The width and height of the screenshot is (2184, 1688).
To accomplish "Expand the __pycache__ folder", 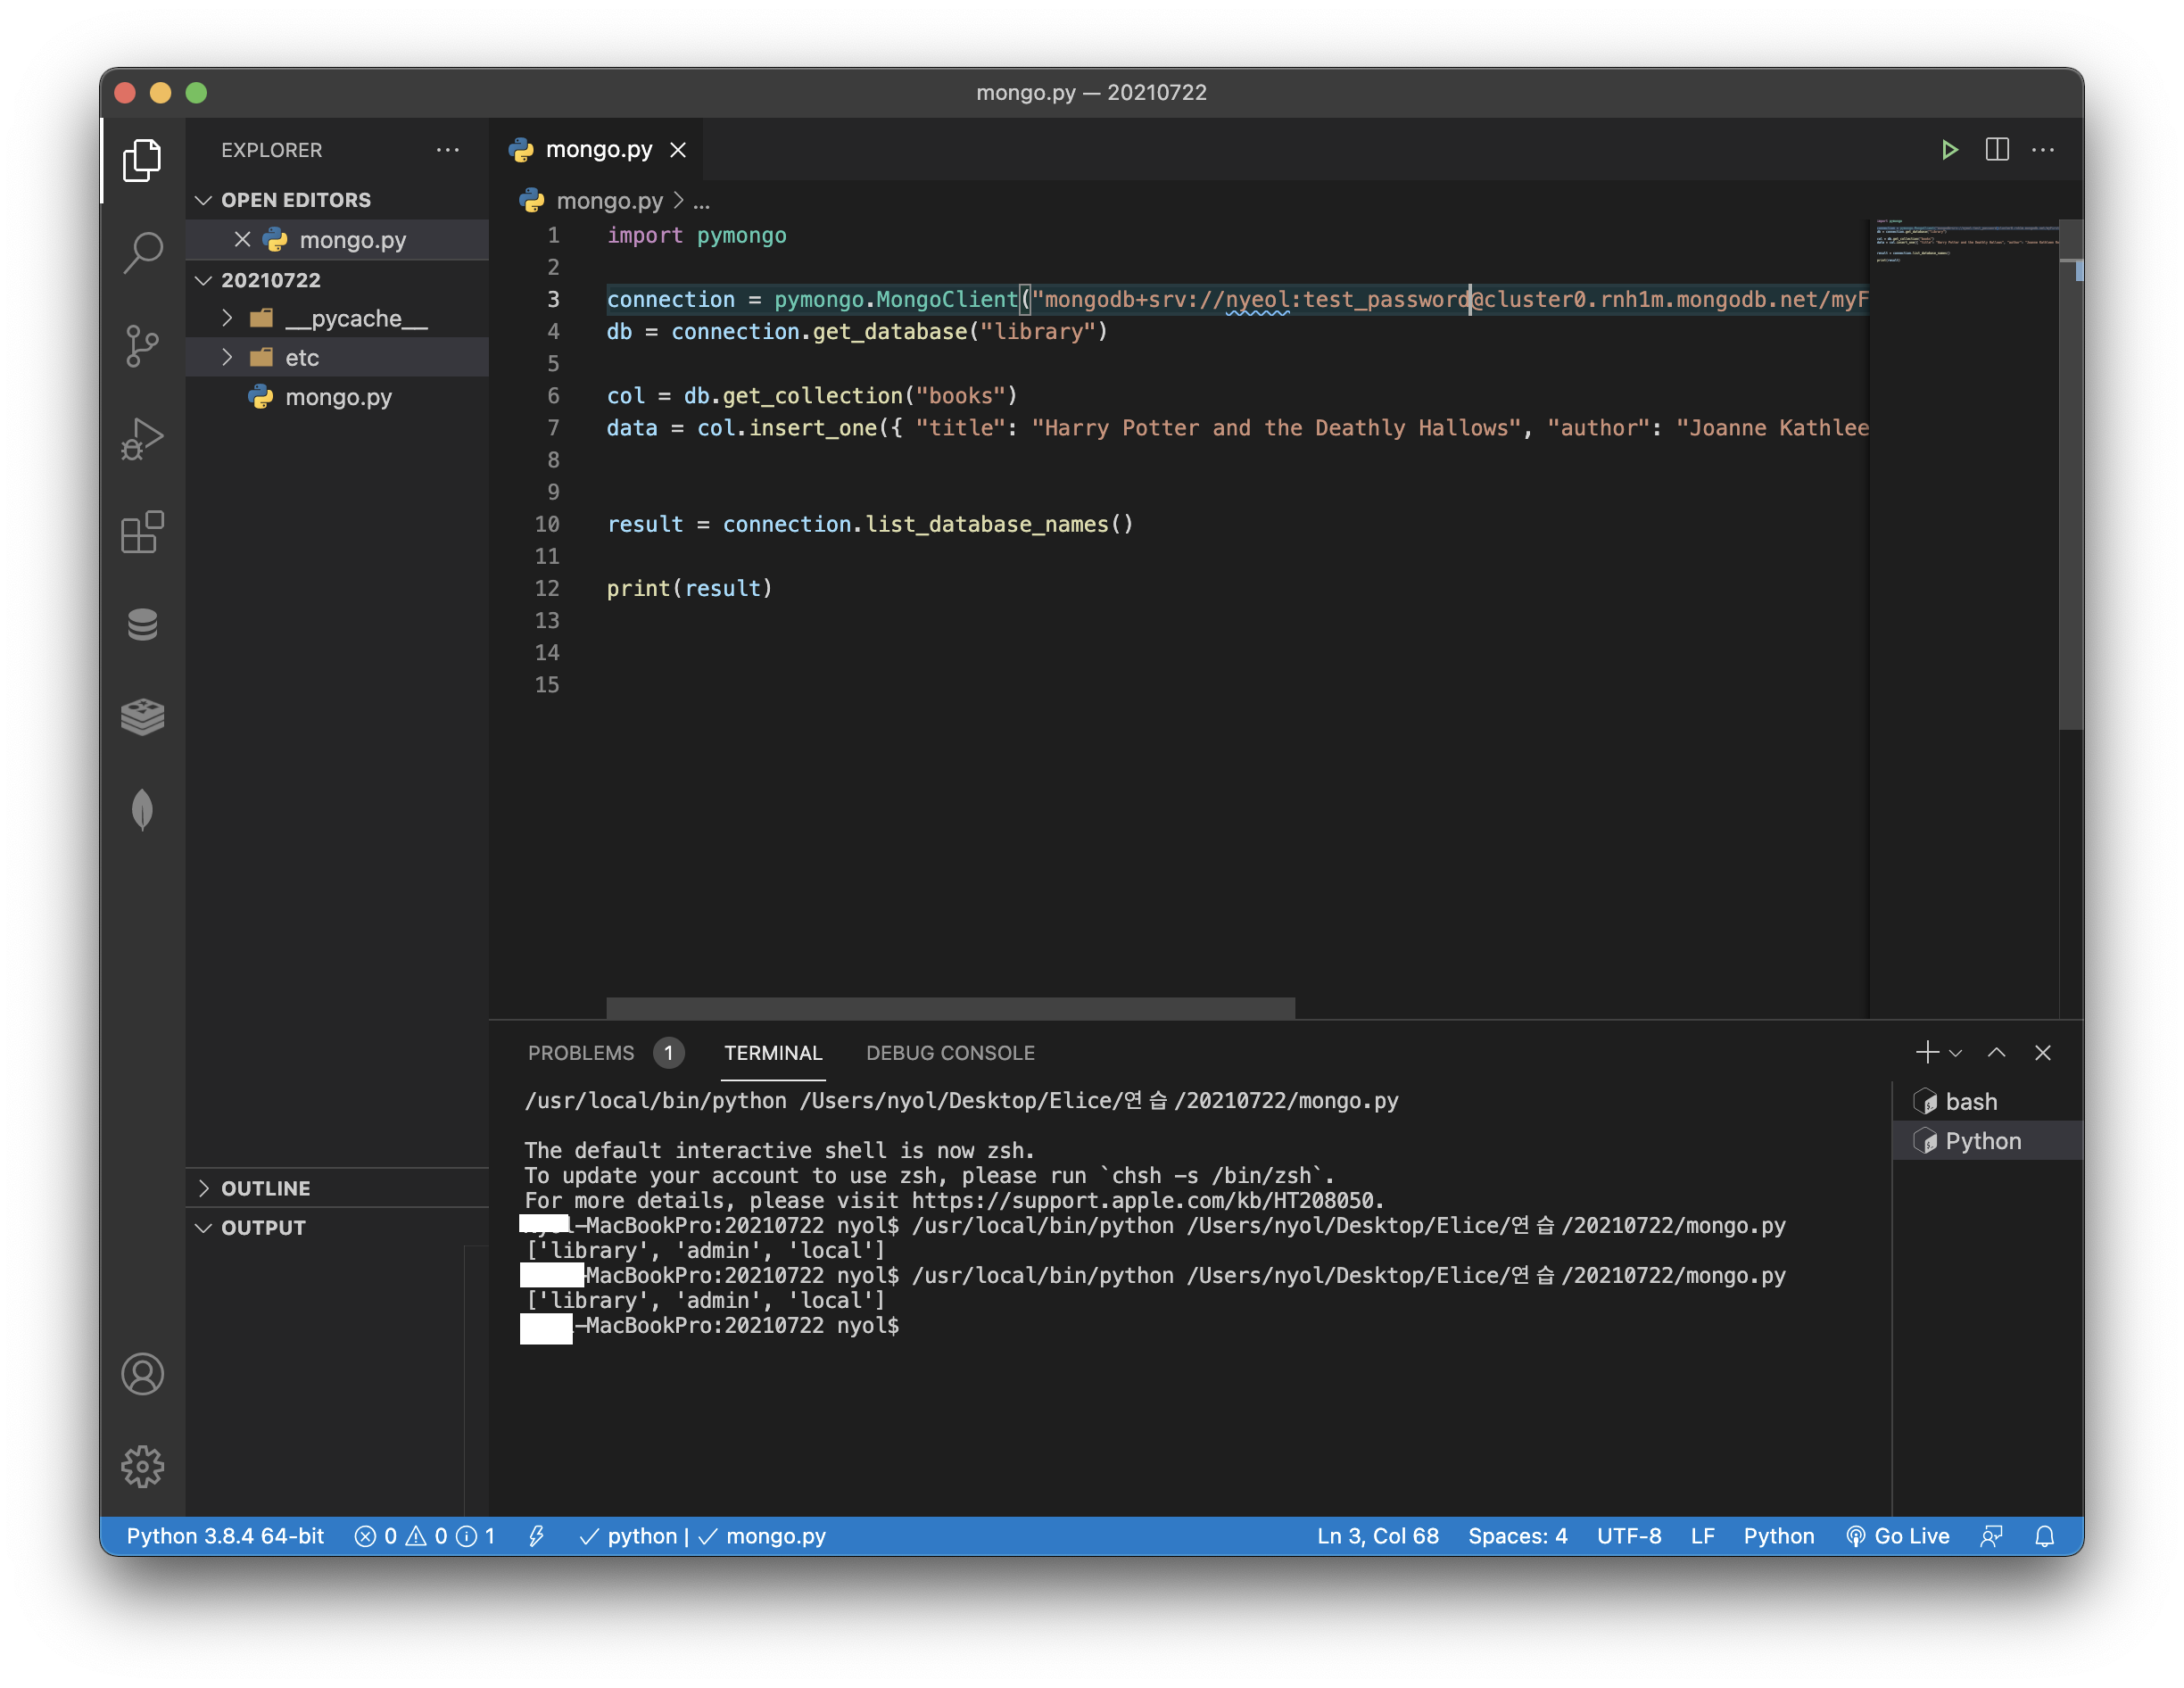I will click(x=227, y=318).
